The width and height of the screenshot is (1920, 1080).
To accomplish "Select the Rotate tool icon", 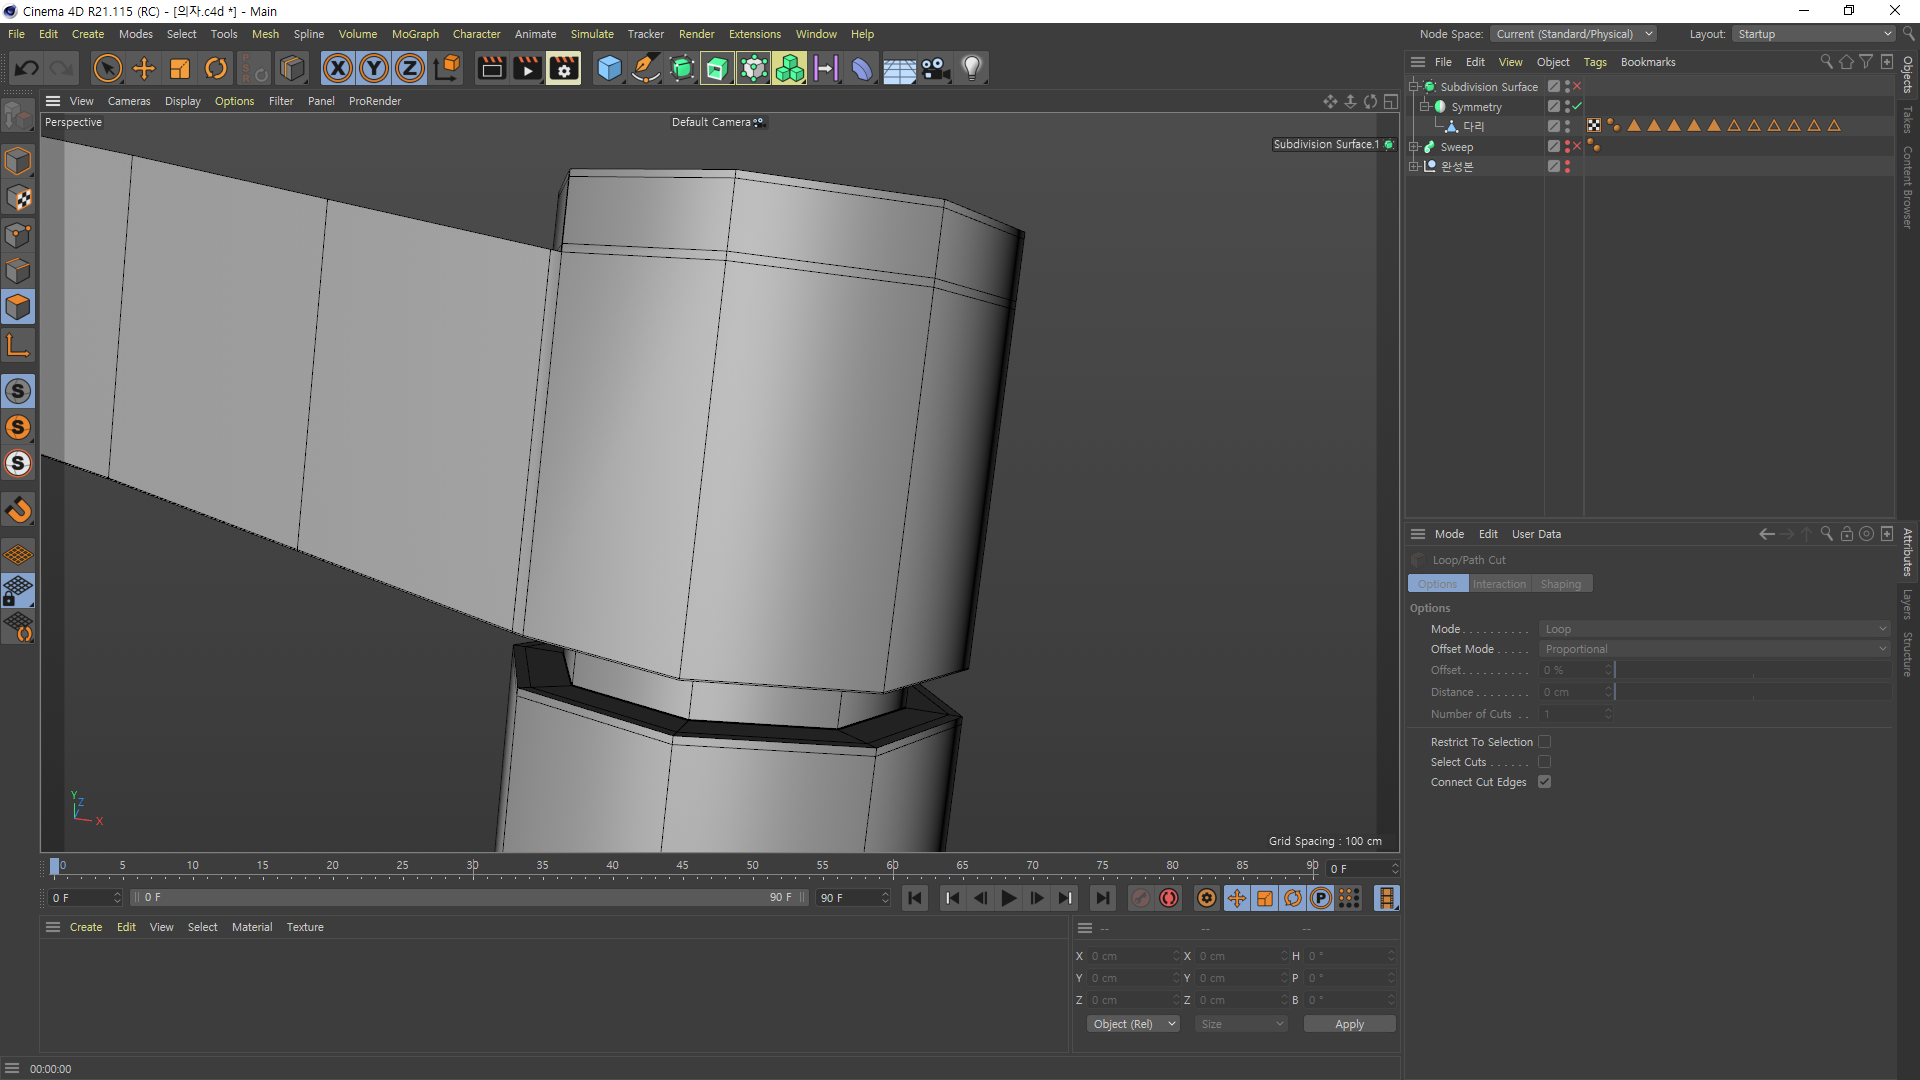I will 216,68.
